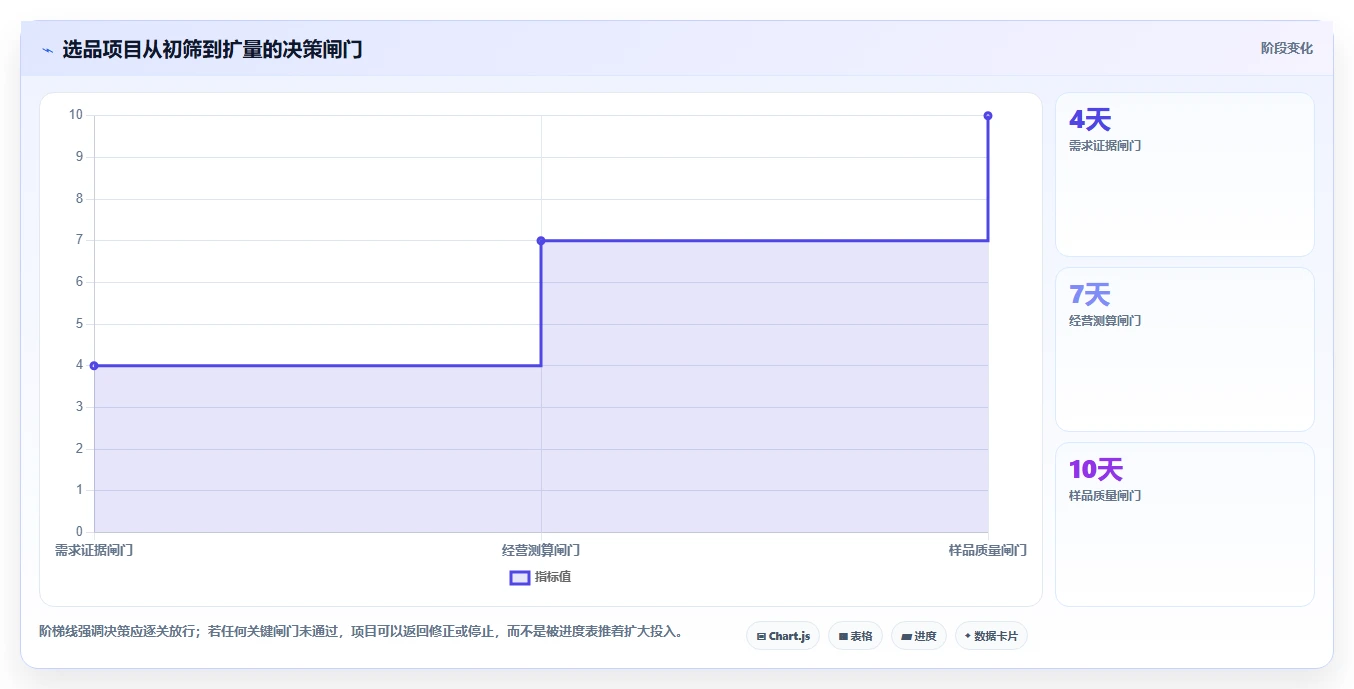
Task: Click the 需求证据闸门 x-axis label
Action: click(x=94, y=550)
